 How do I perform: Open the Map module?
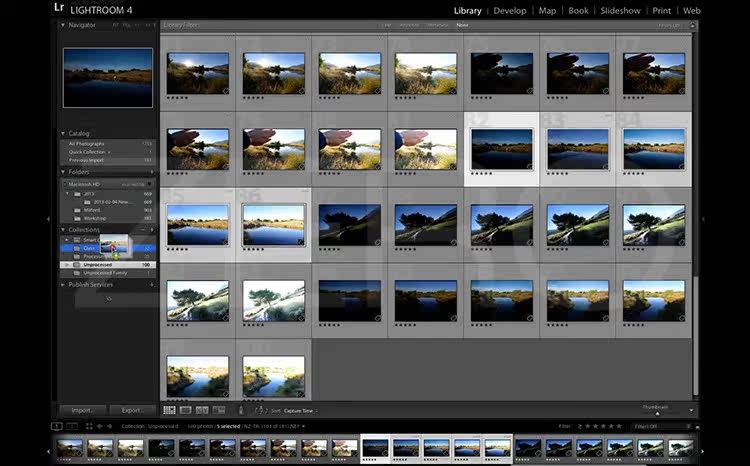click(547, 11)
